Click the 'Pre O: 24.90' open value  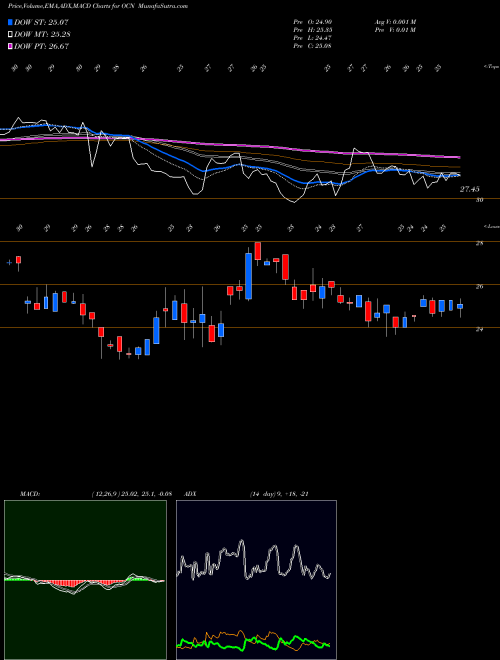pos(313,22)
